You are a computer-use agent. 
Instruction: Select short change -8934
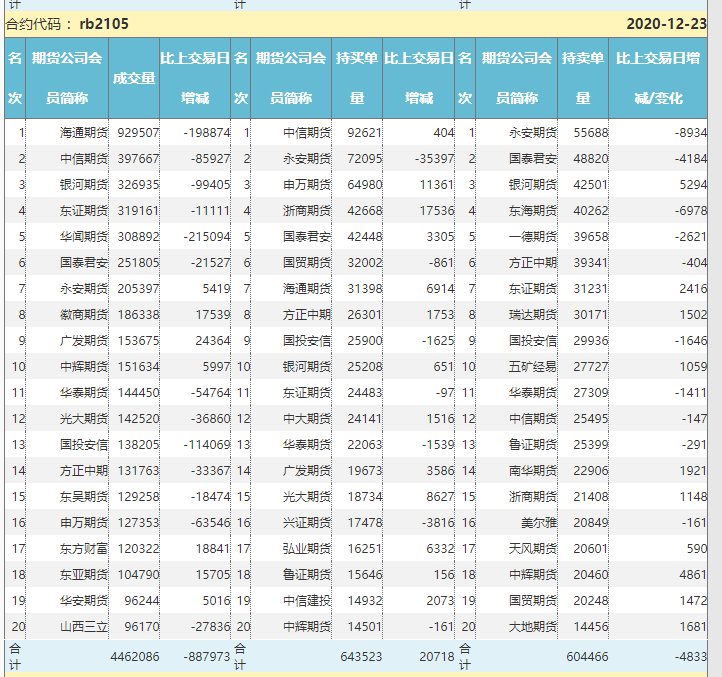coord(691,133)
